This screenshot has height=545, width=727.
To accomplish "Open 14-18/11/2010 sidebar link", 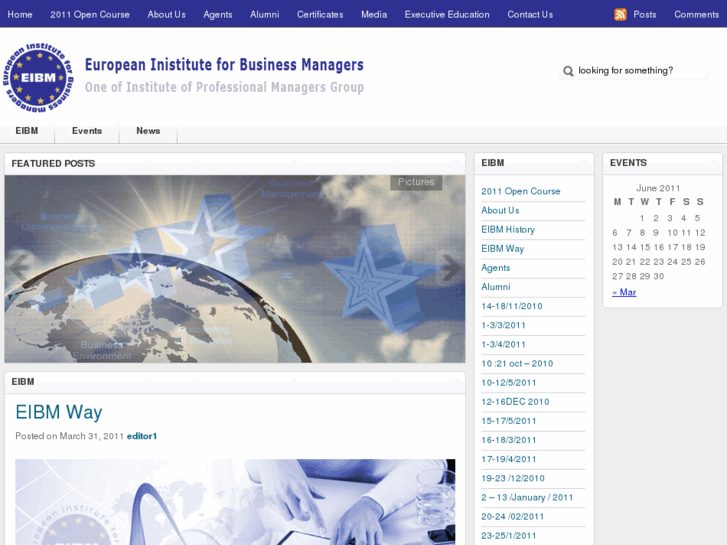I will [x=511, y=306].
